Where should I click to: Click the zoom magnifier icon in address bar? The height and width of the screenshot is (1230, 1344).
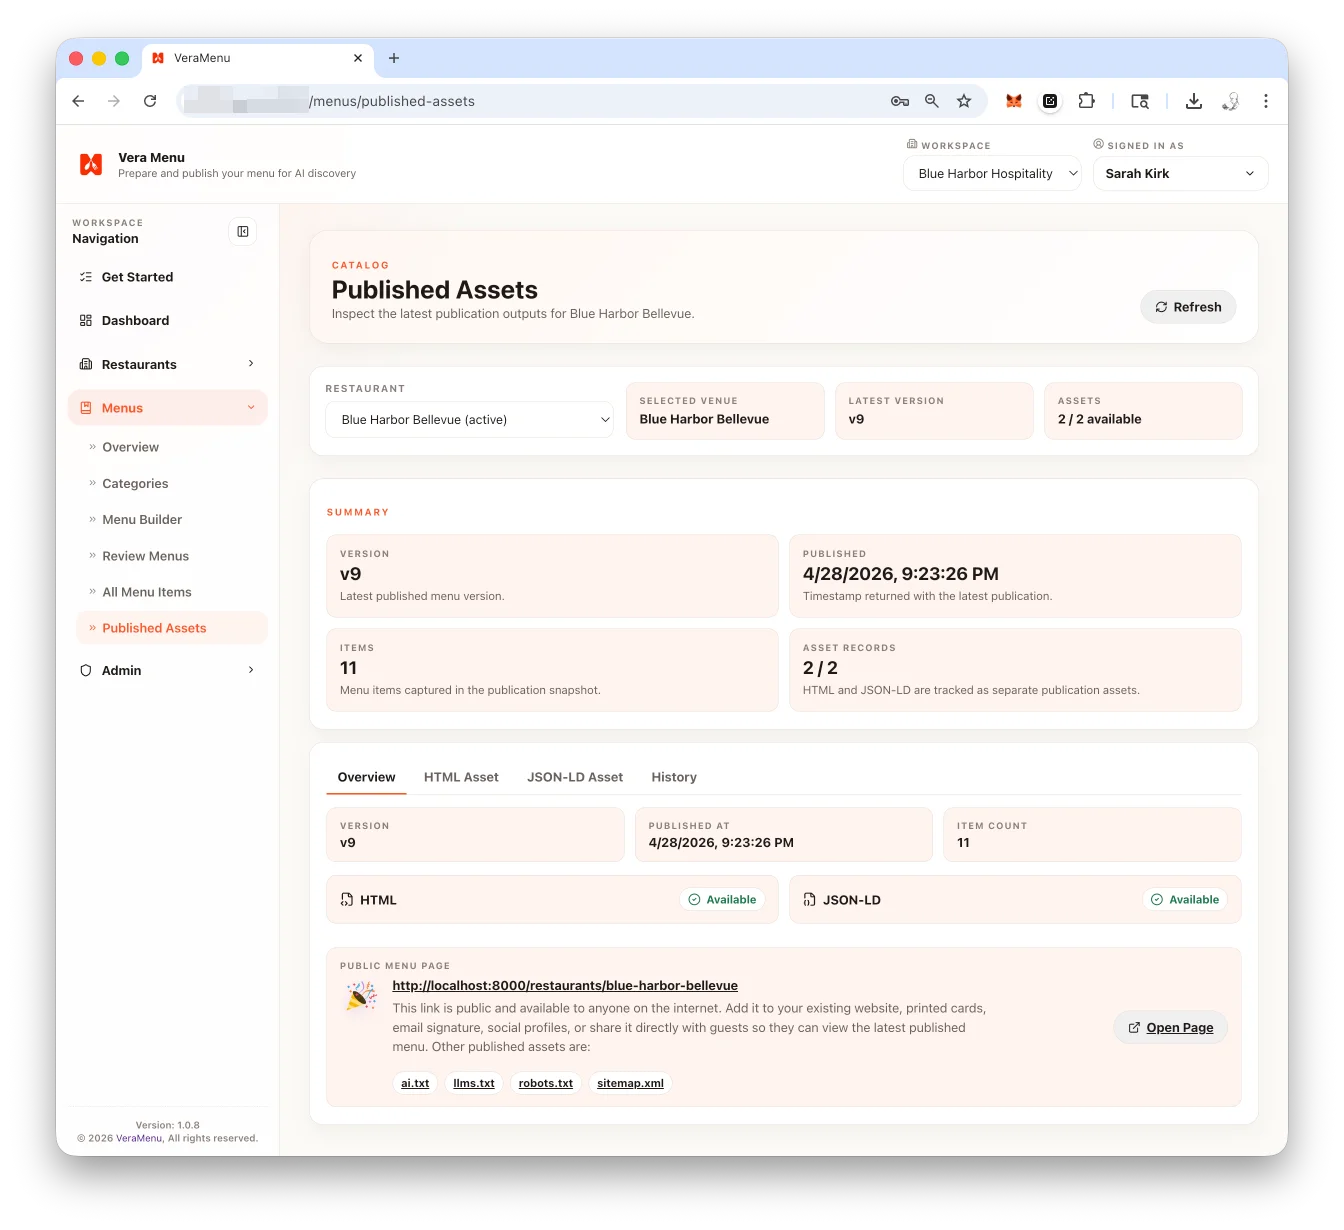point(932,101)
